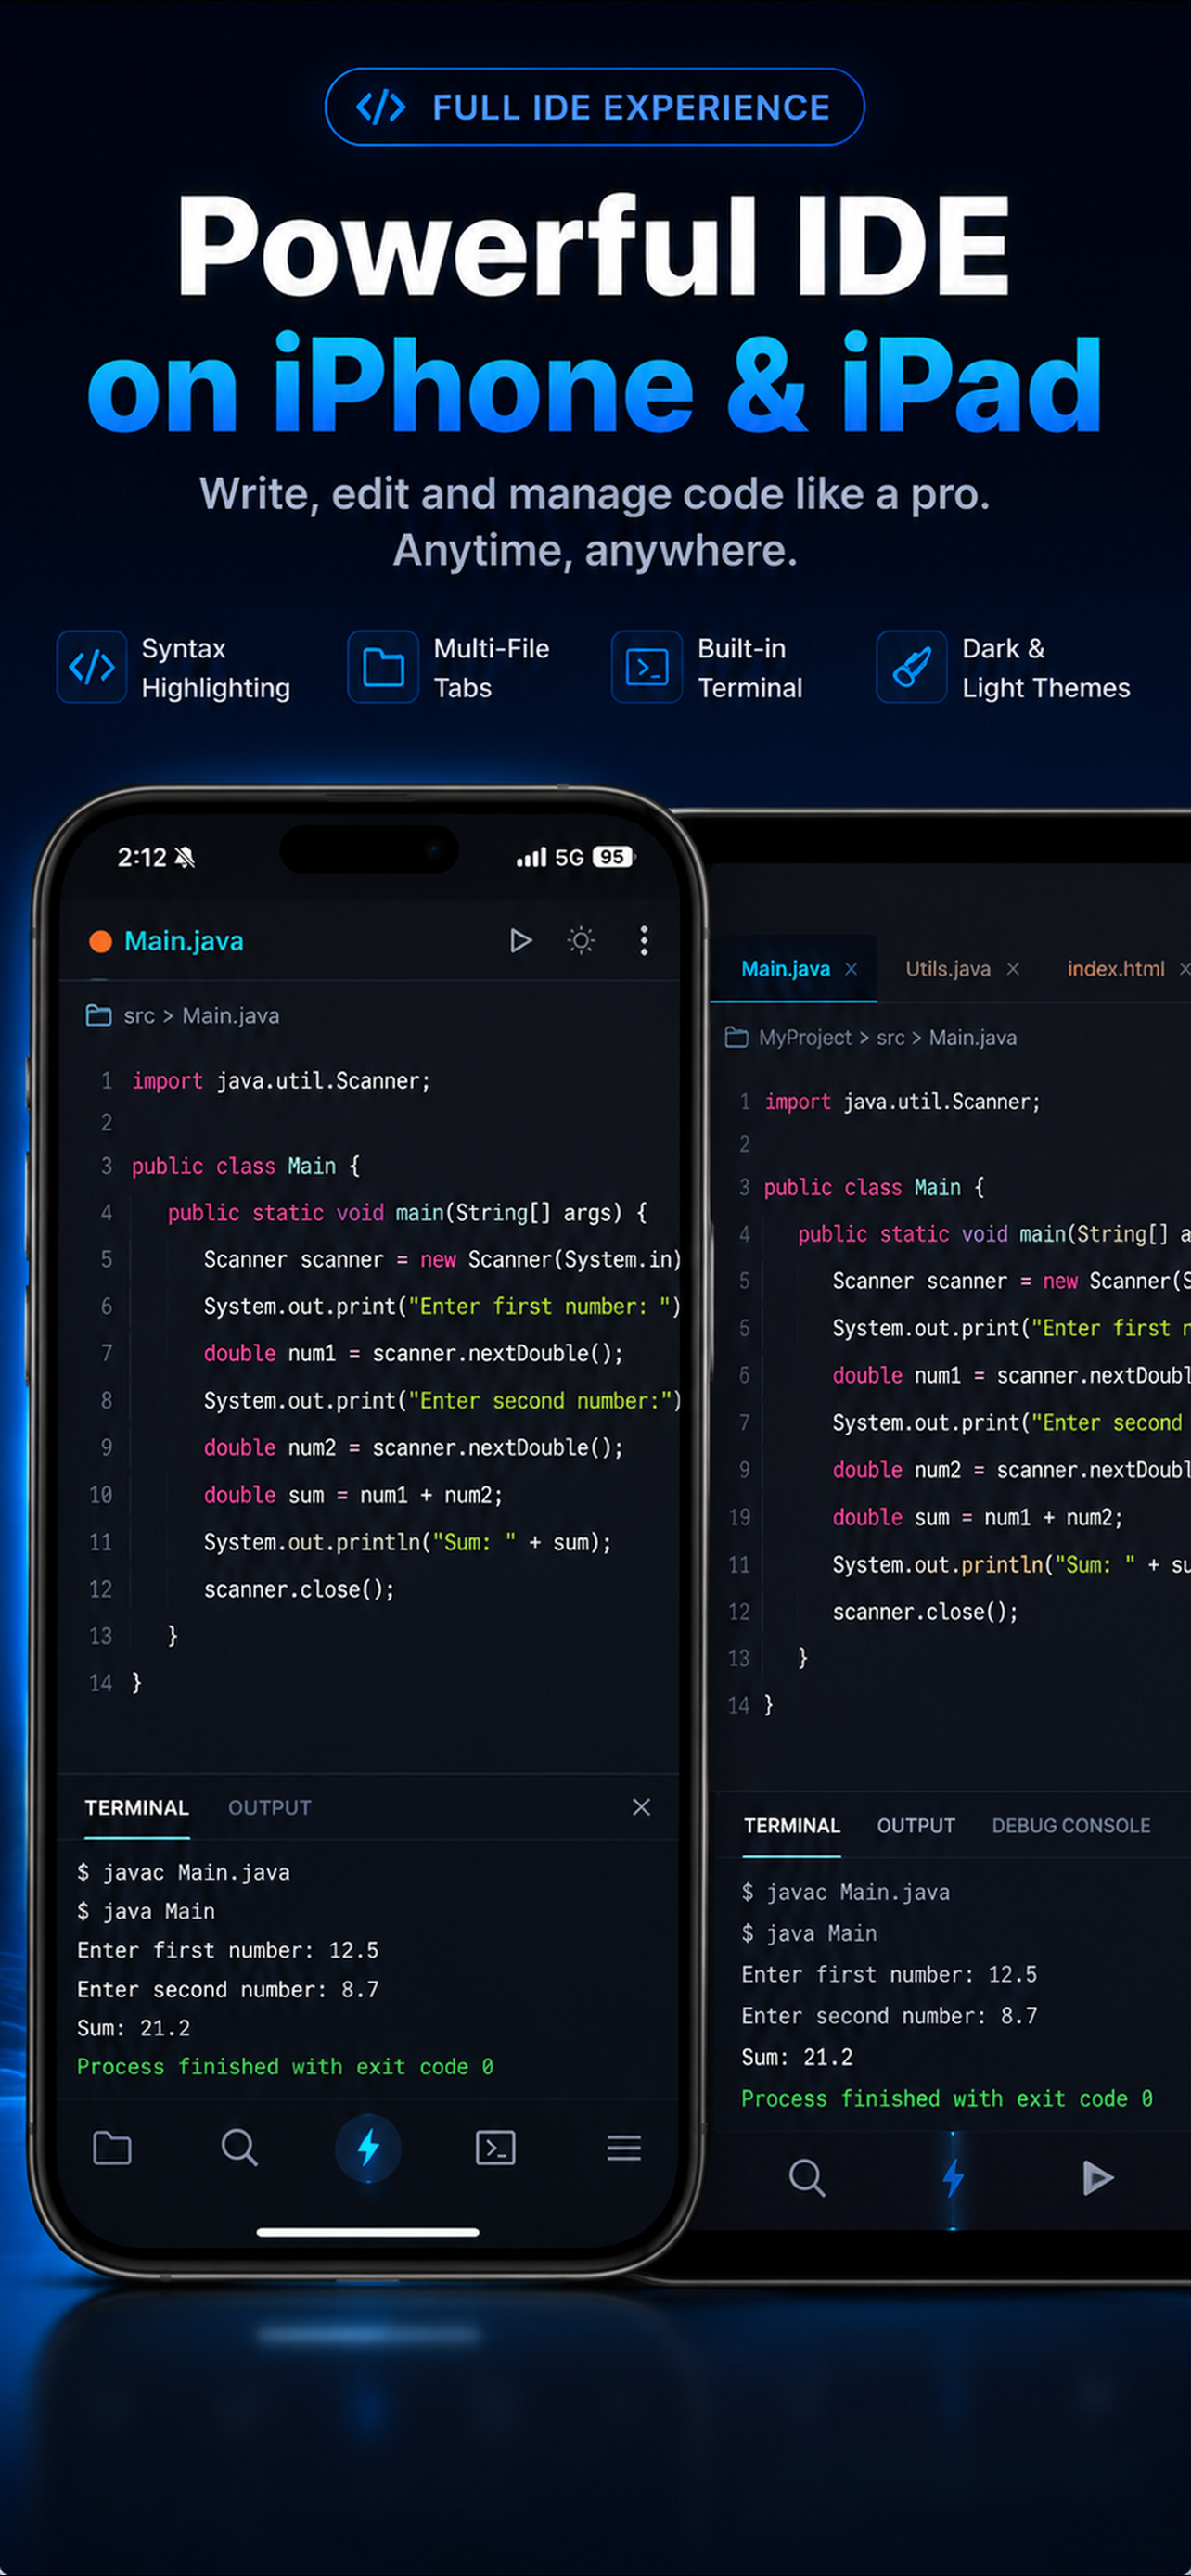
Task: Click Main.java in iPhone breadcrumb
Action: 231,1016
